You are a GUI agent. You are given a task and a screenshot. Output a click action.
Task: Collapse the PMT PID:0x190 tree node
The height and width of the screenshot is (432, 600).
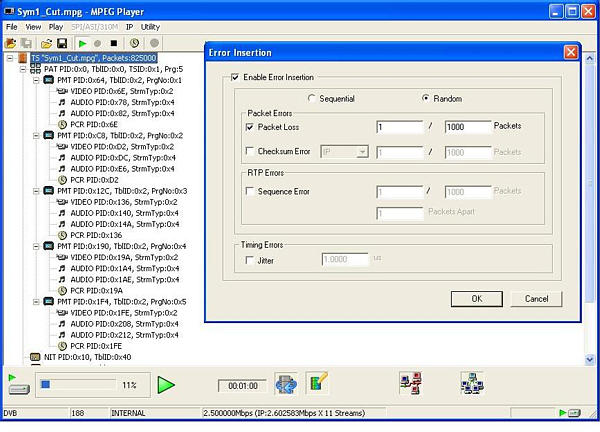pyautogui.click(x=34, y=246)
